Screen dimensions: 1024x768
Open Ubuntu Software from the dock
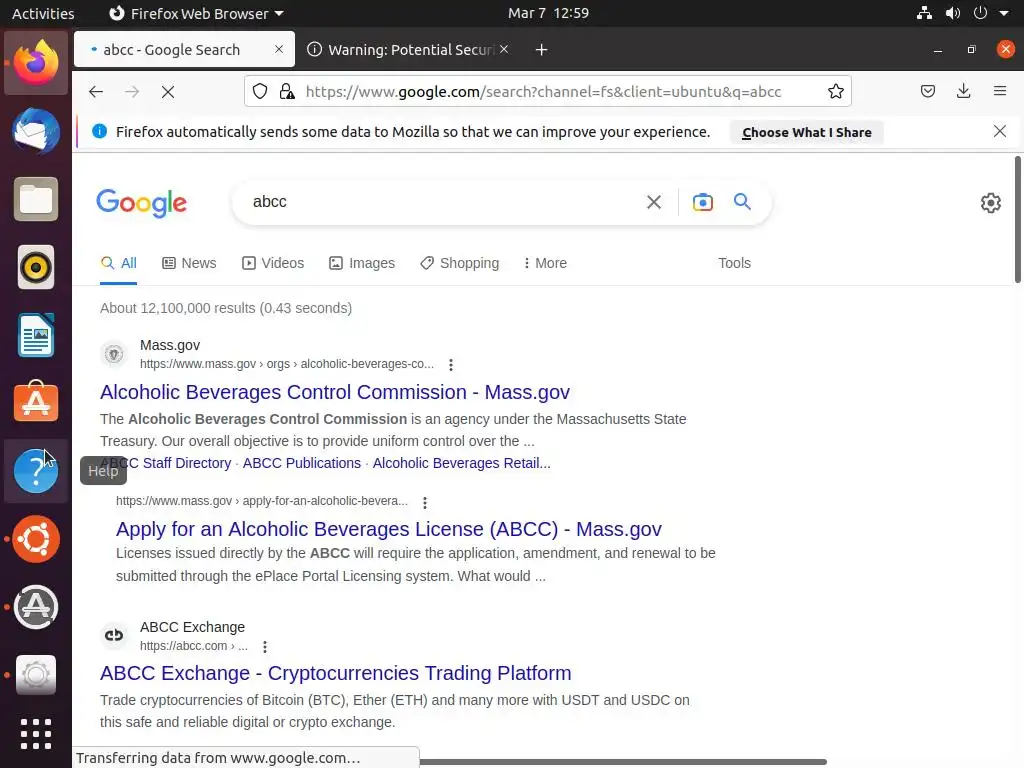pos(36,402)
